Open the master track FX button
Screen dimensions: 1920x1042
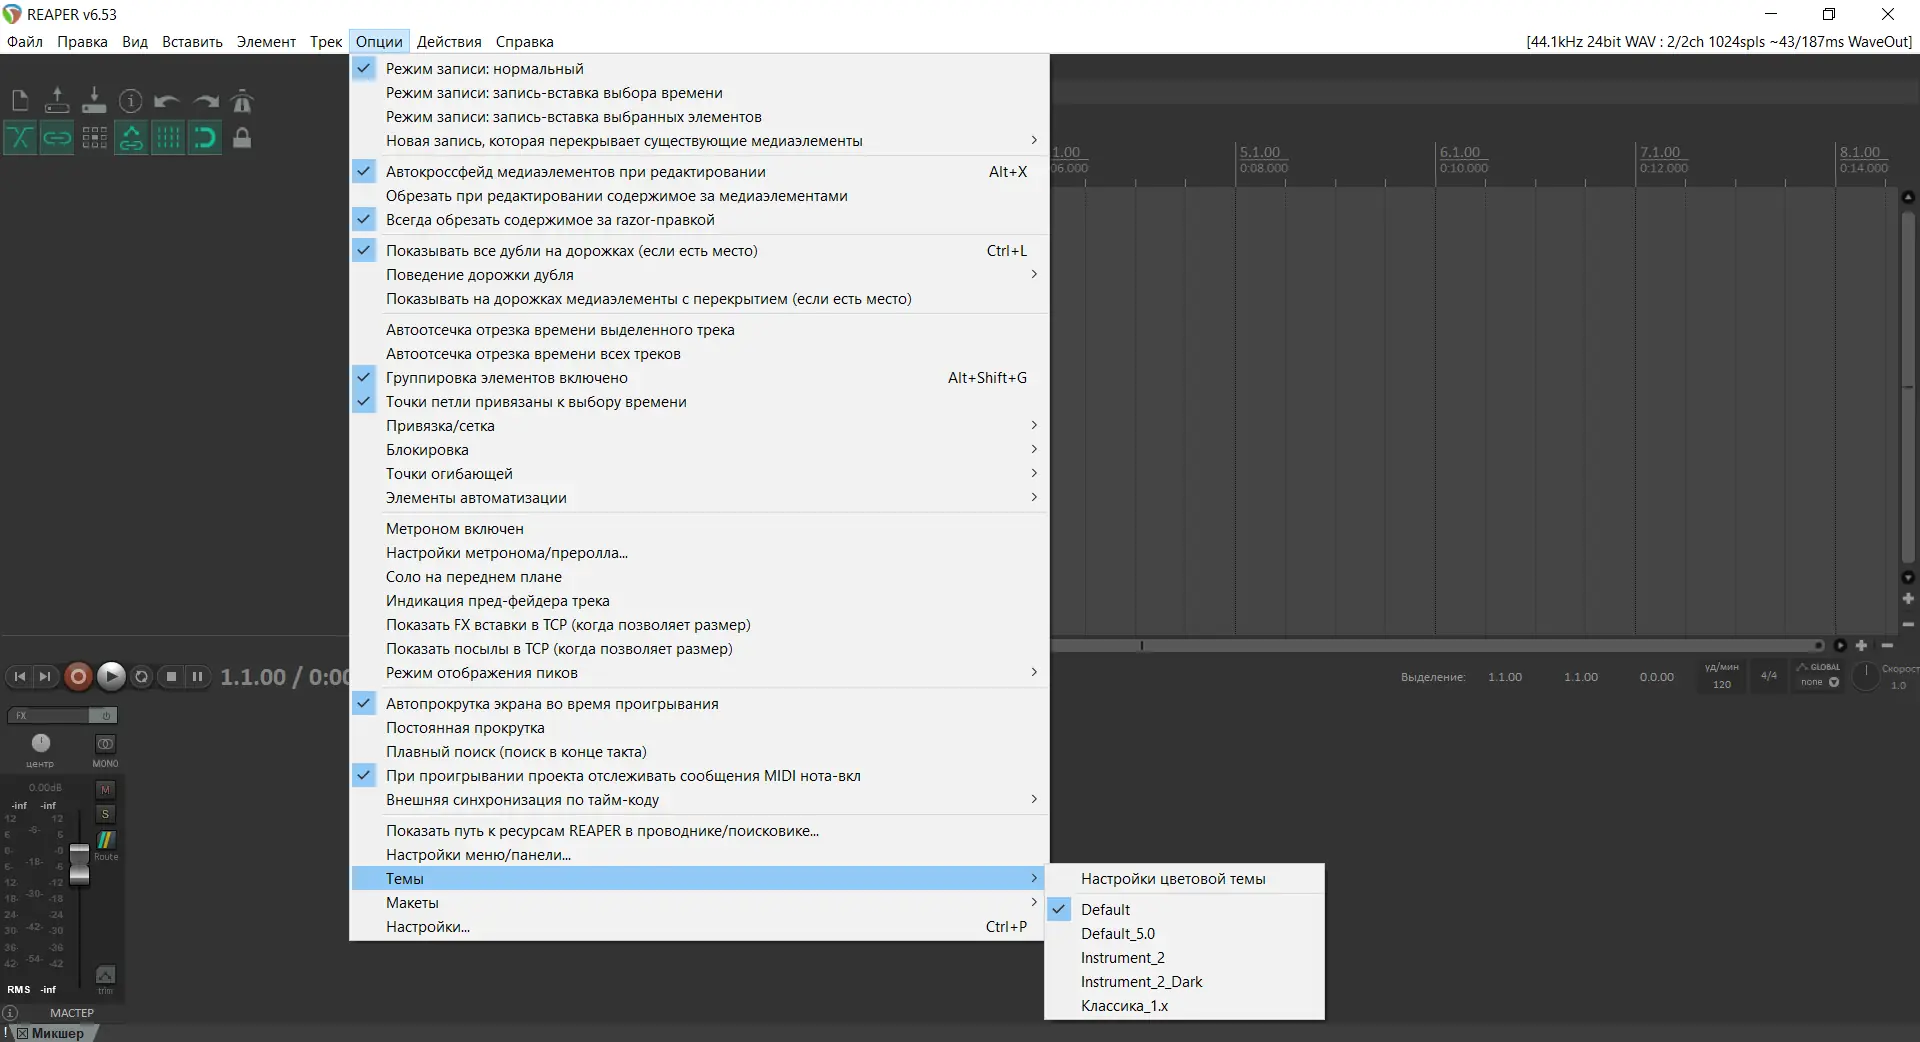pyautogui.click(x=48, y=716)
